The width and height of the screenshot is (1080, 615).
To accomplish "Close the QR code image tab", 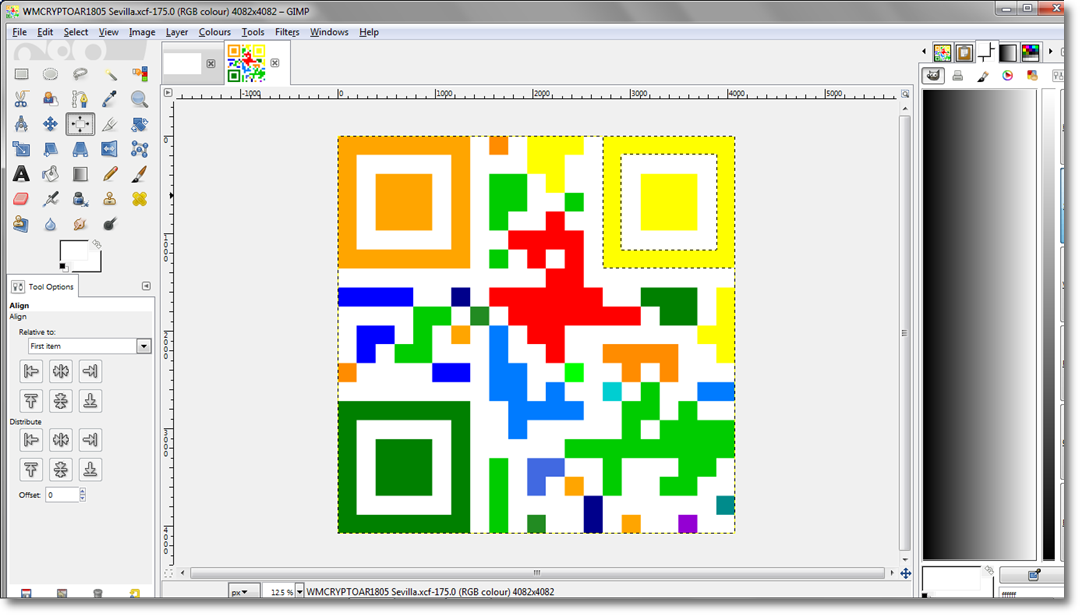I will (275, 63).
